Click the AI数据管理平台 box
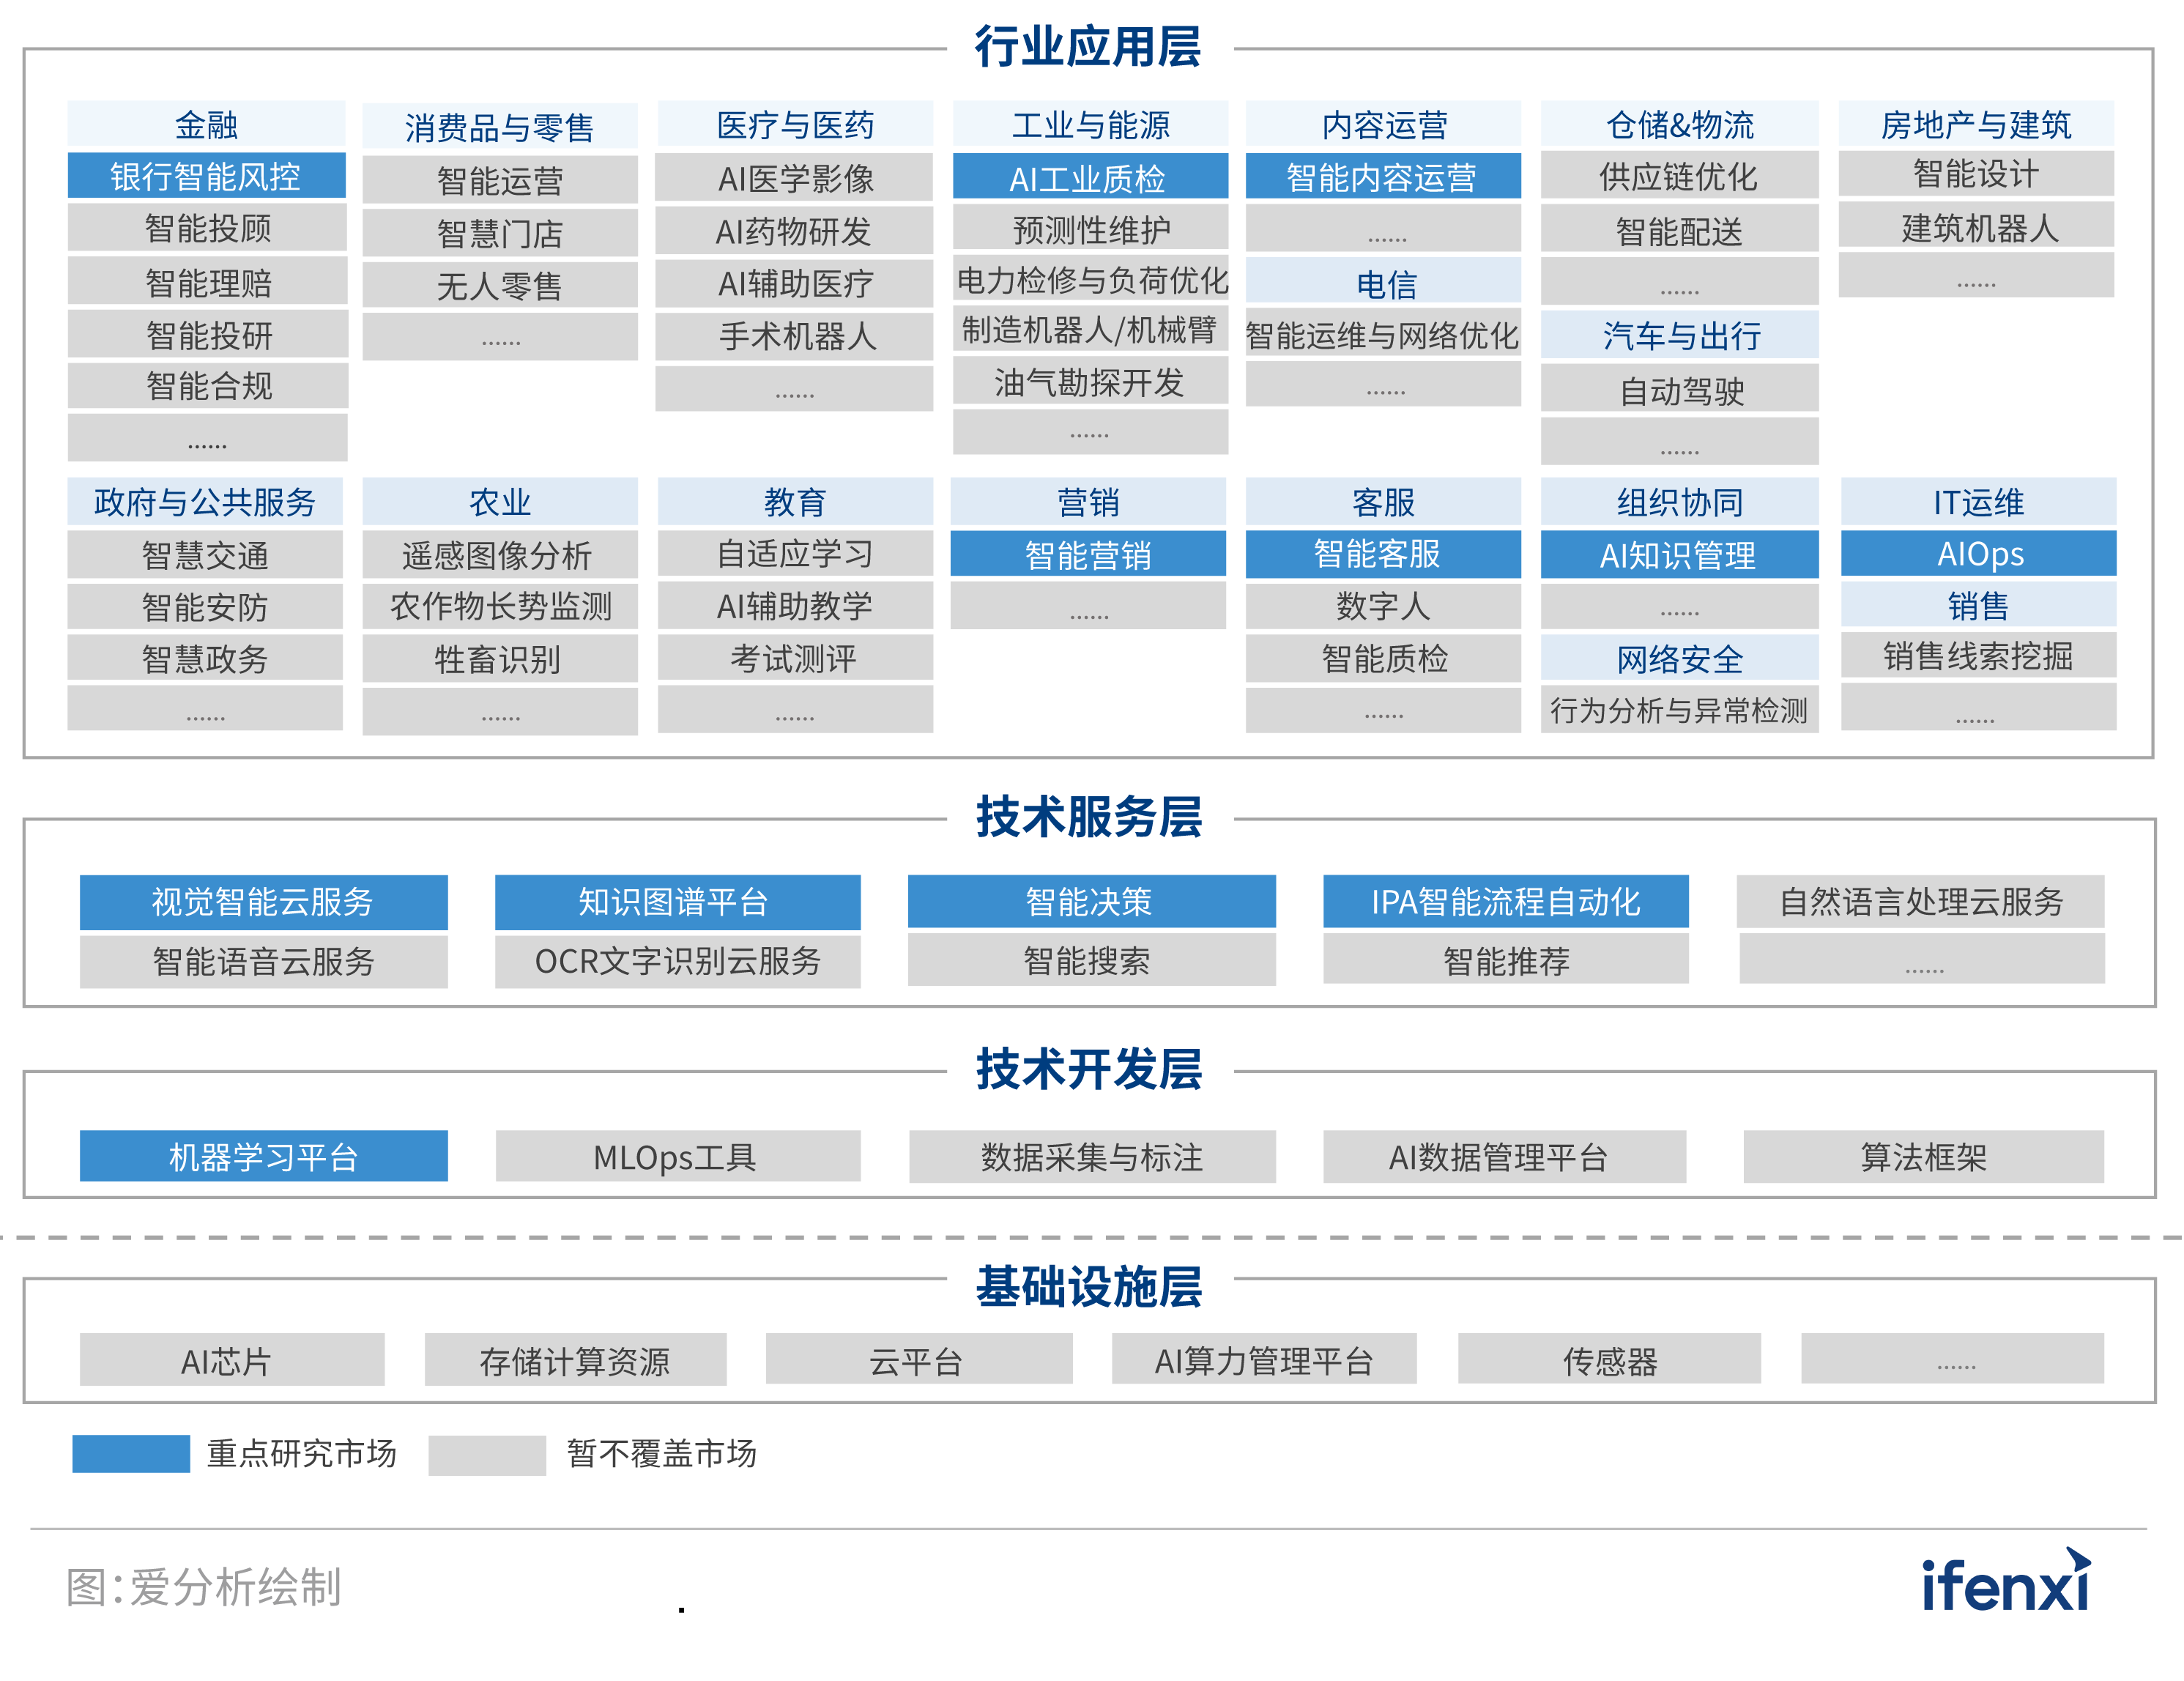This screenshot has width=2184, height=1681. 1504,1157
